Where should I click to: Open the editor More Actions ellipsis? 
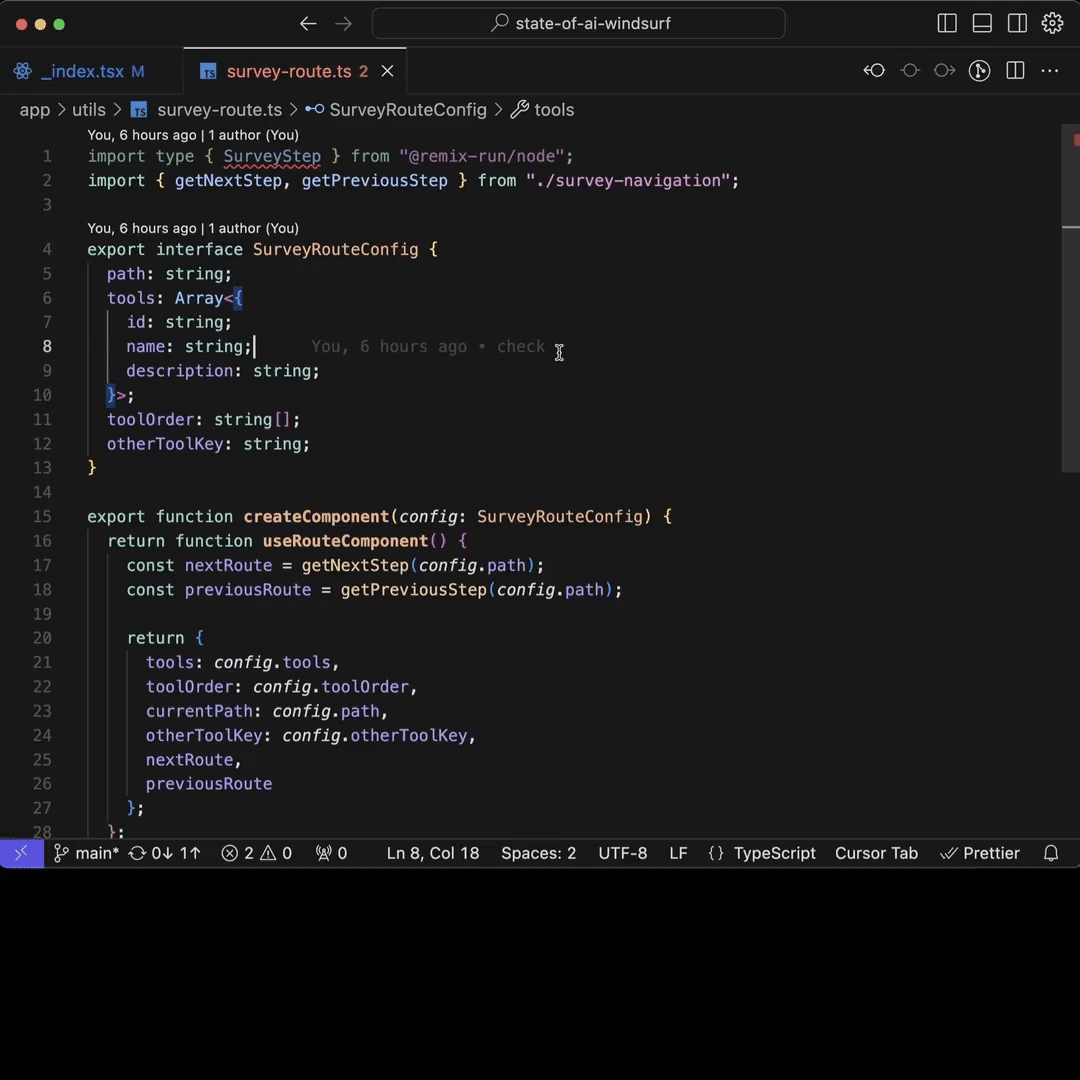(1050, 71)
